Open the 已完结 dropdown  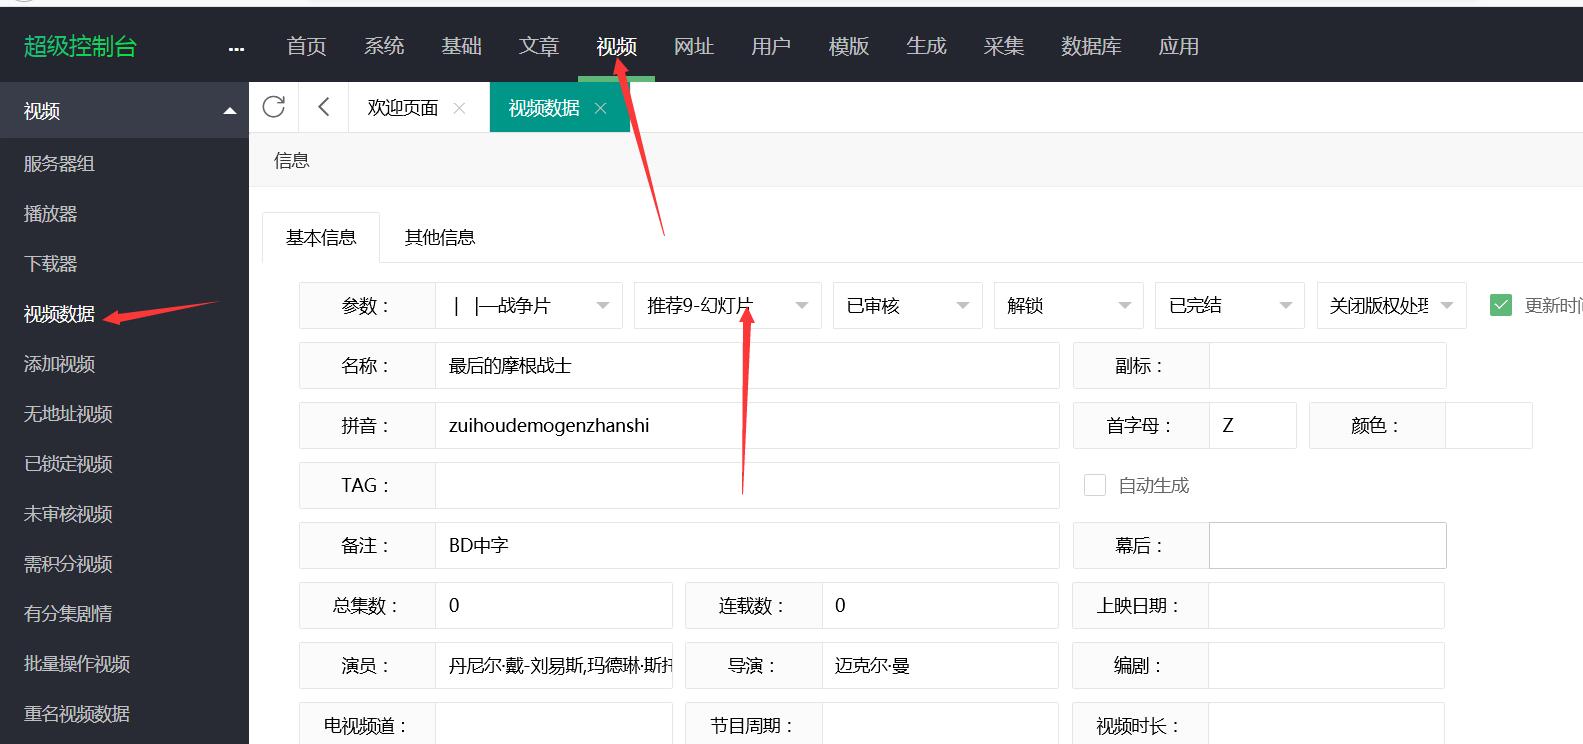pyautogui.click(x=1230, y=305)
